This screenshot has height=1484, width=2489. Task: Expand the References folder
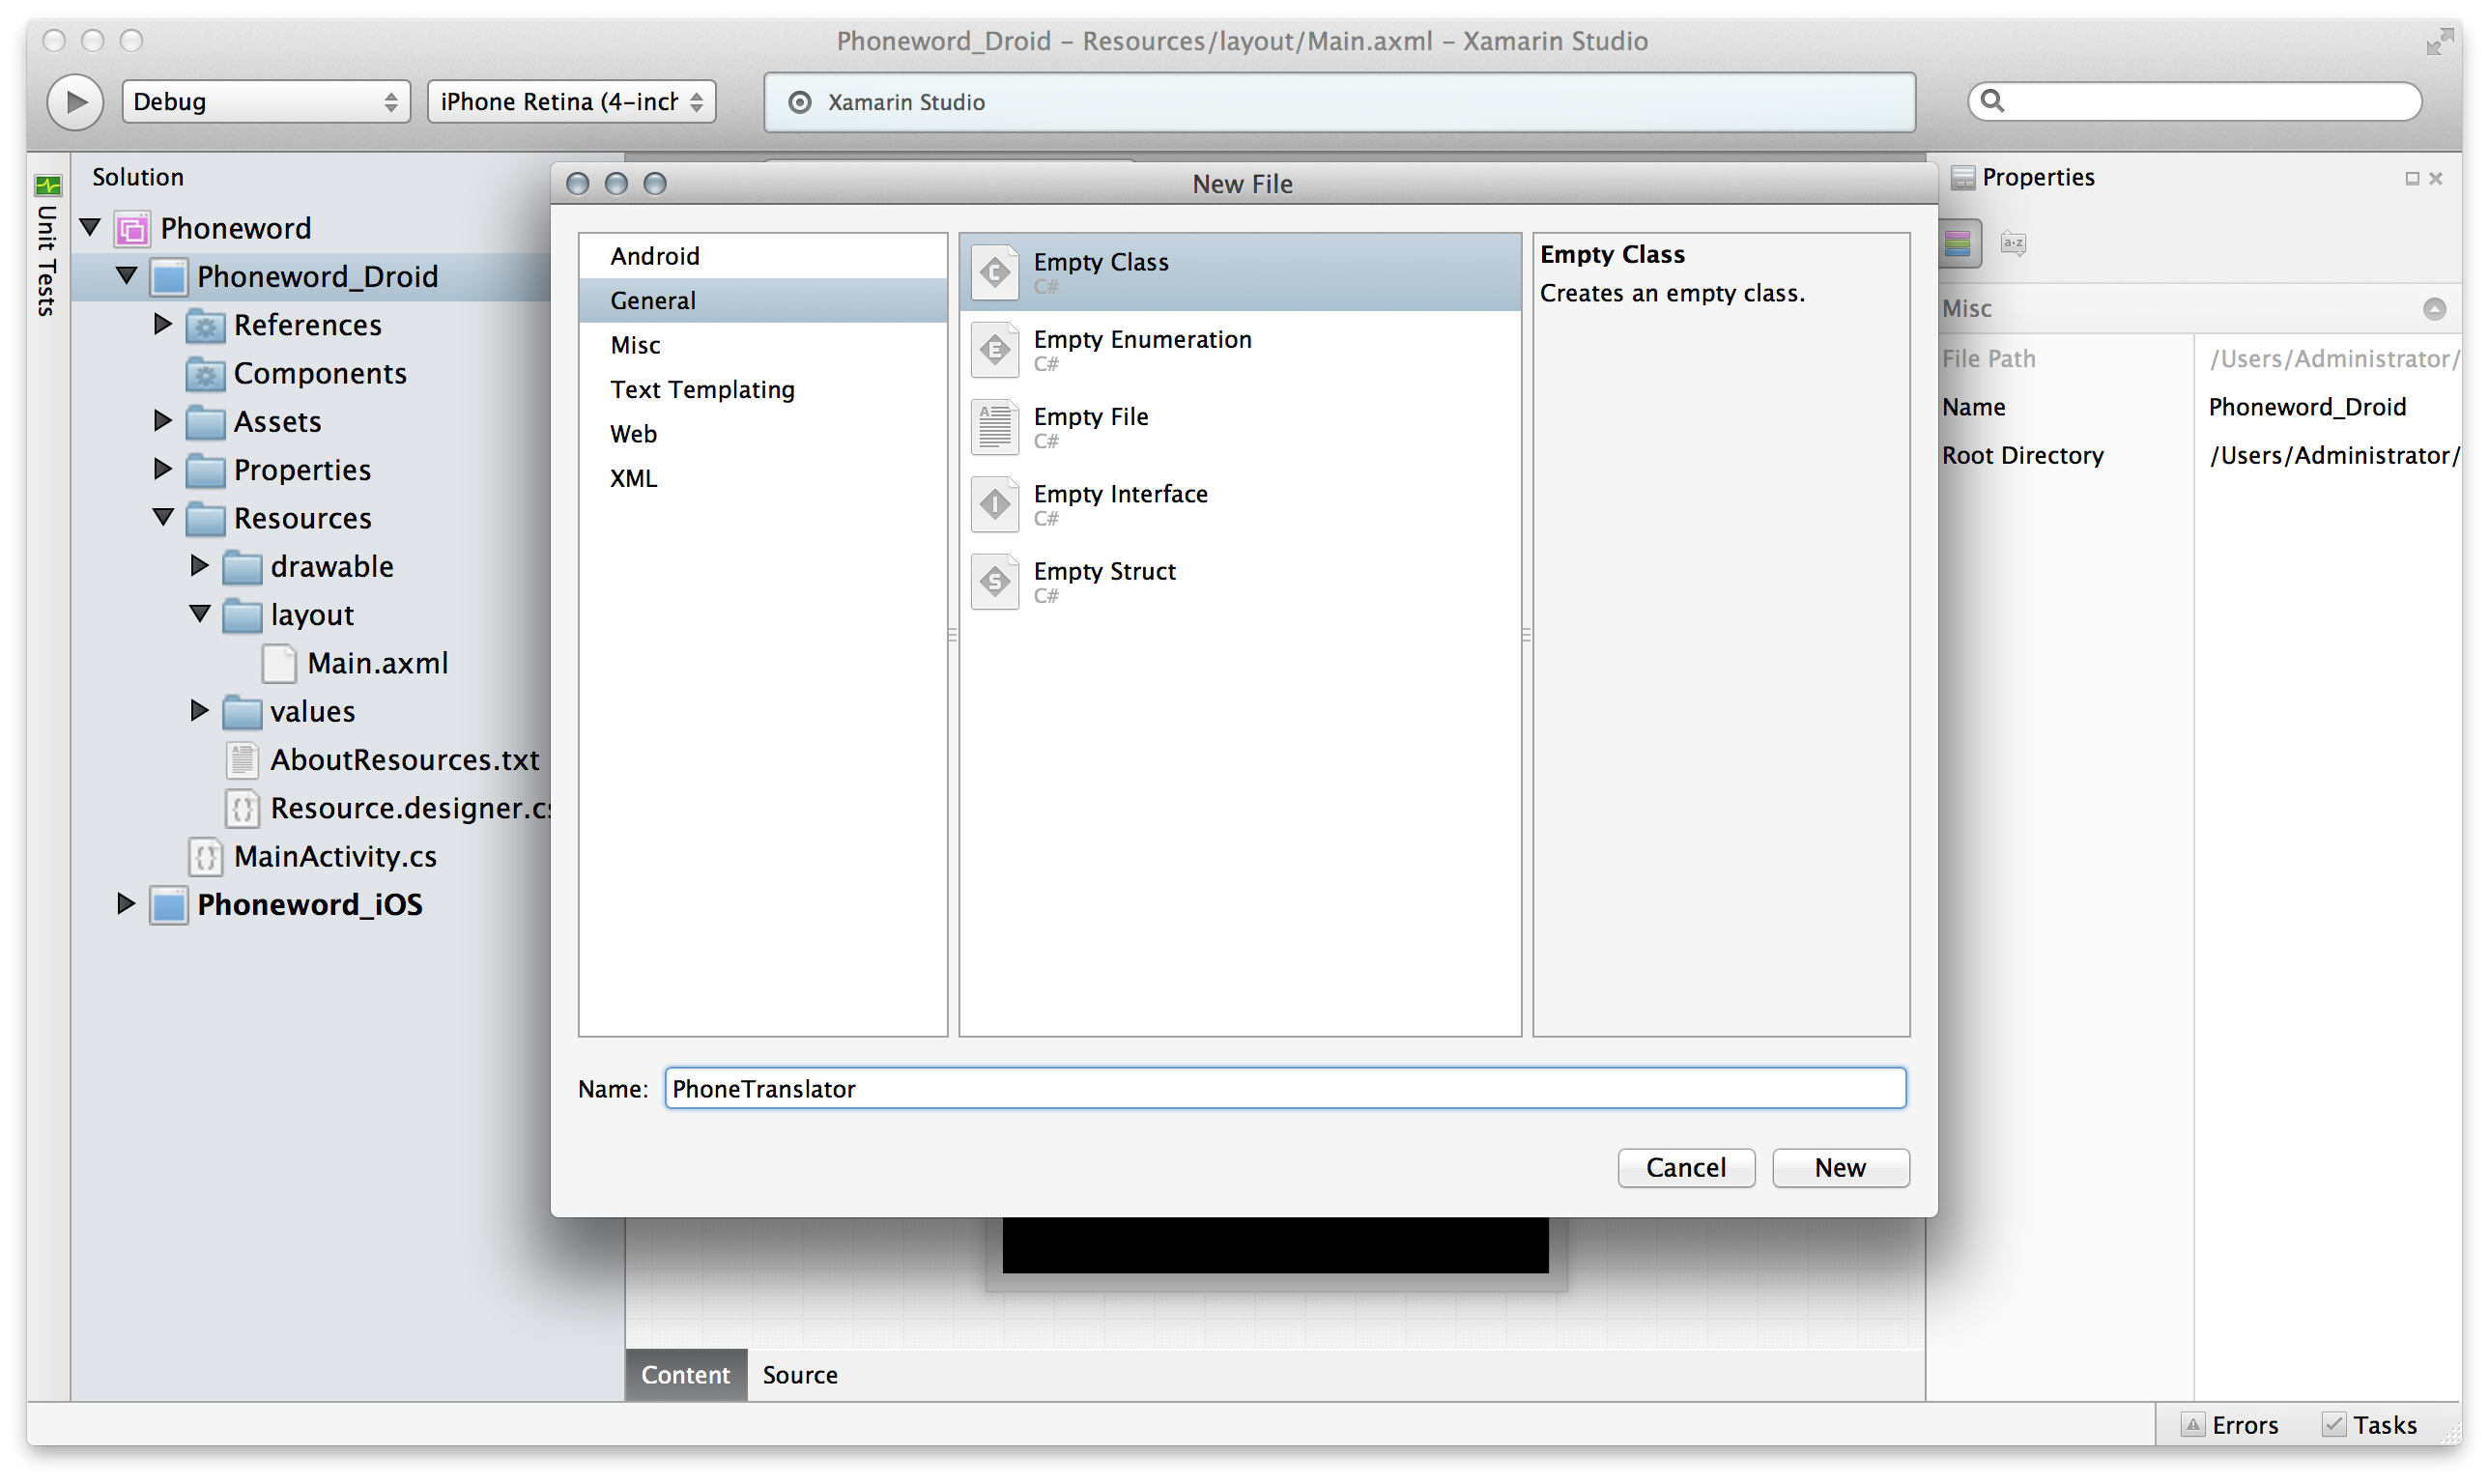(x=163, y=324)
